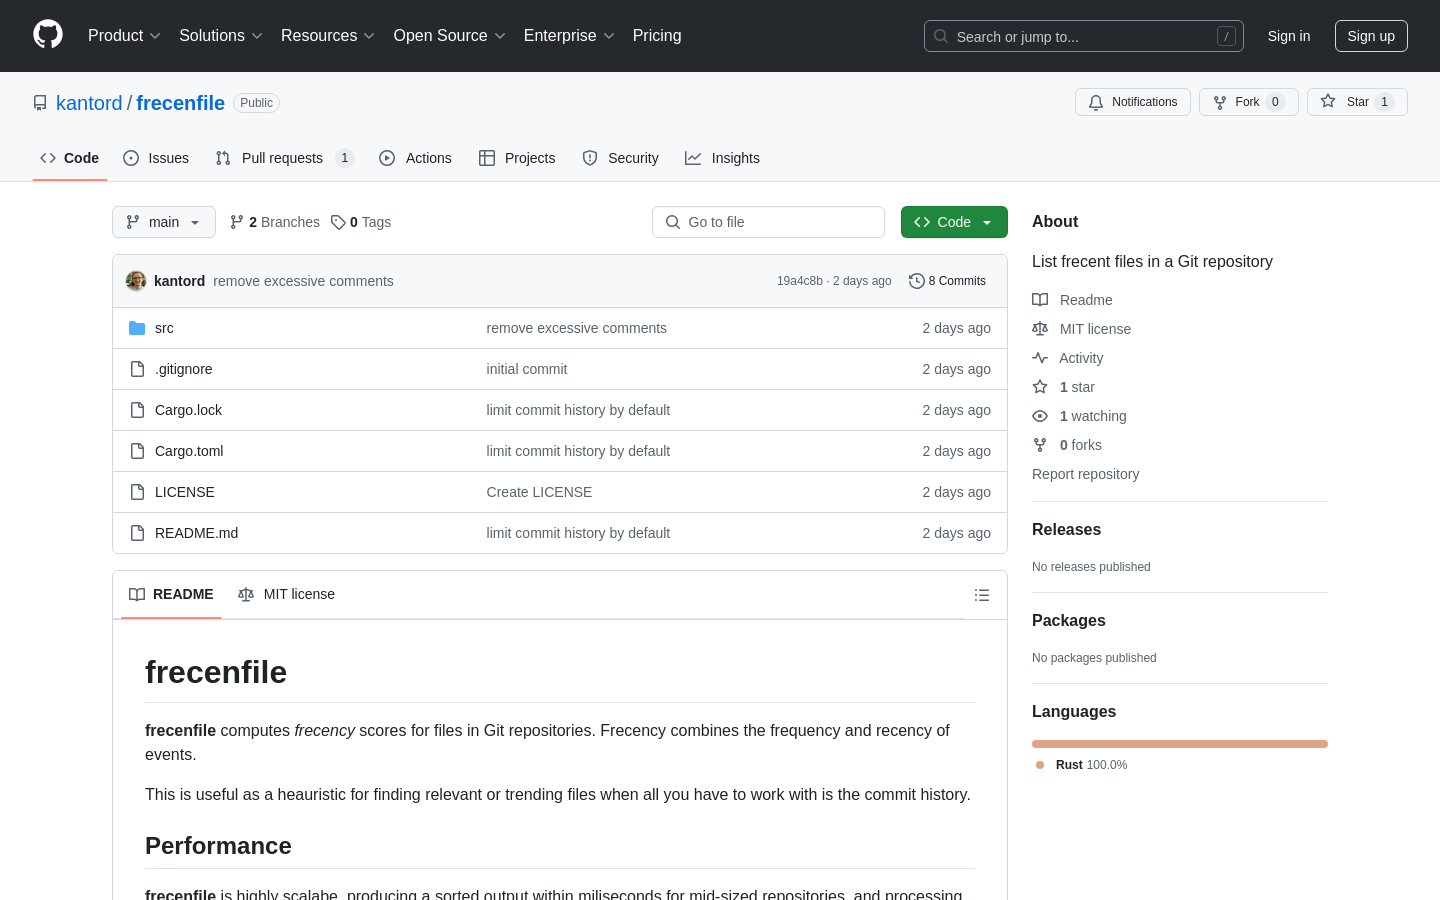Click the branch icon beside 2 Branches

(x=237, y=222)
